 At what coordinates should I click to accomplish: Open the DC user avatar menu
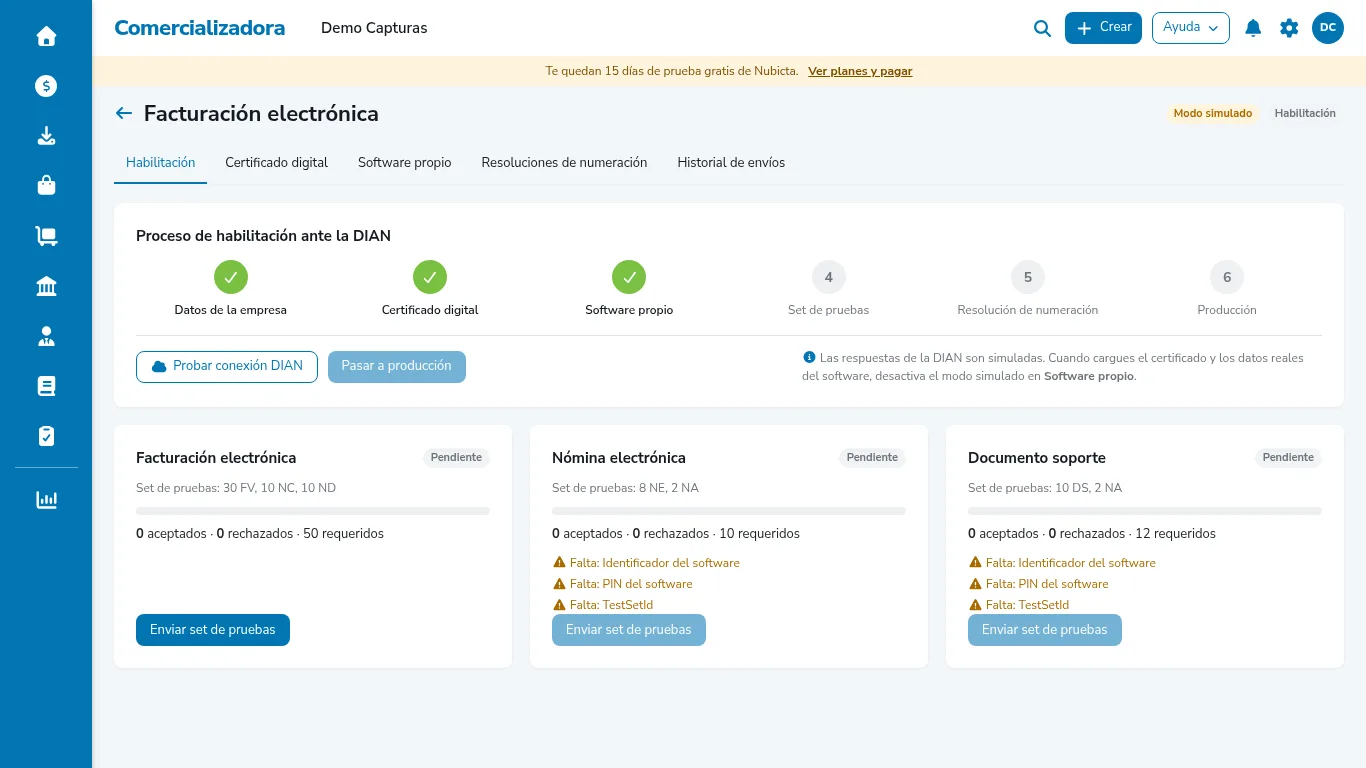click(1328, 28)
